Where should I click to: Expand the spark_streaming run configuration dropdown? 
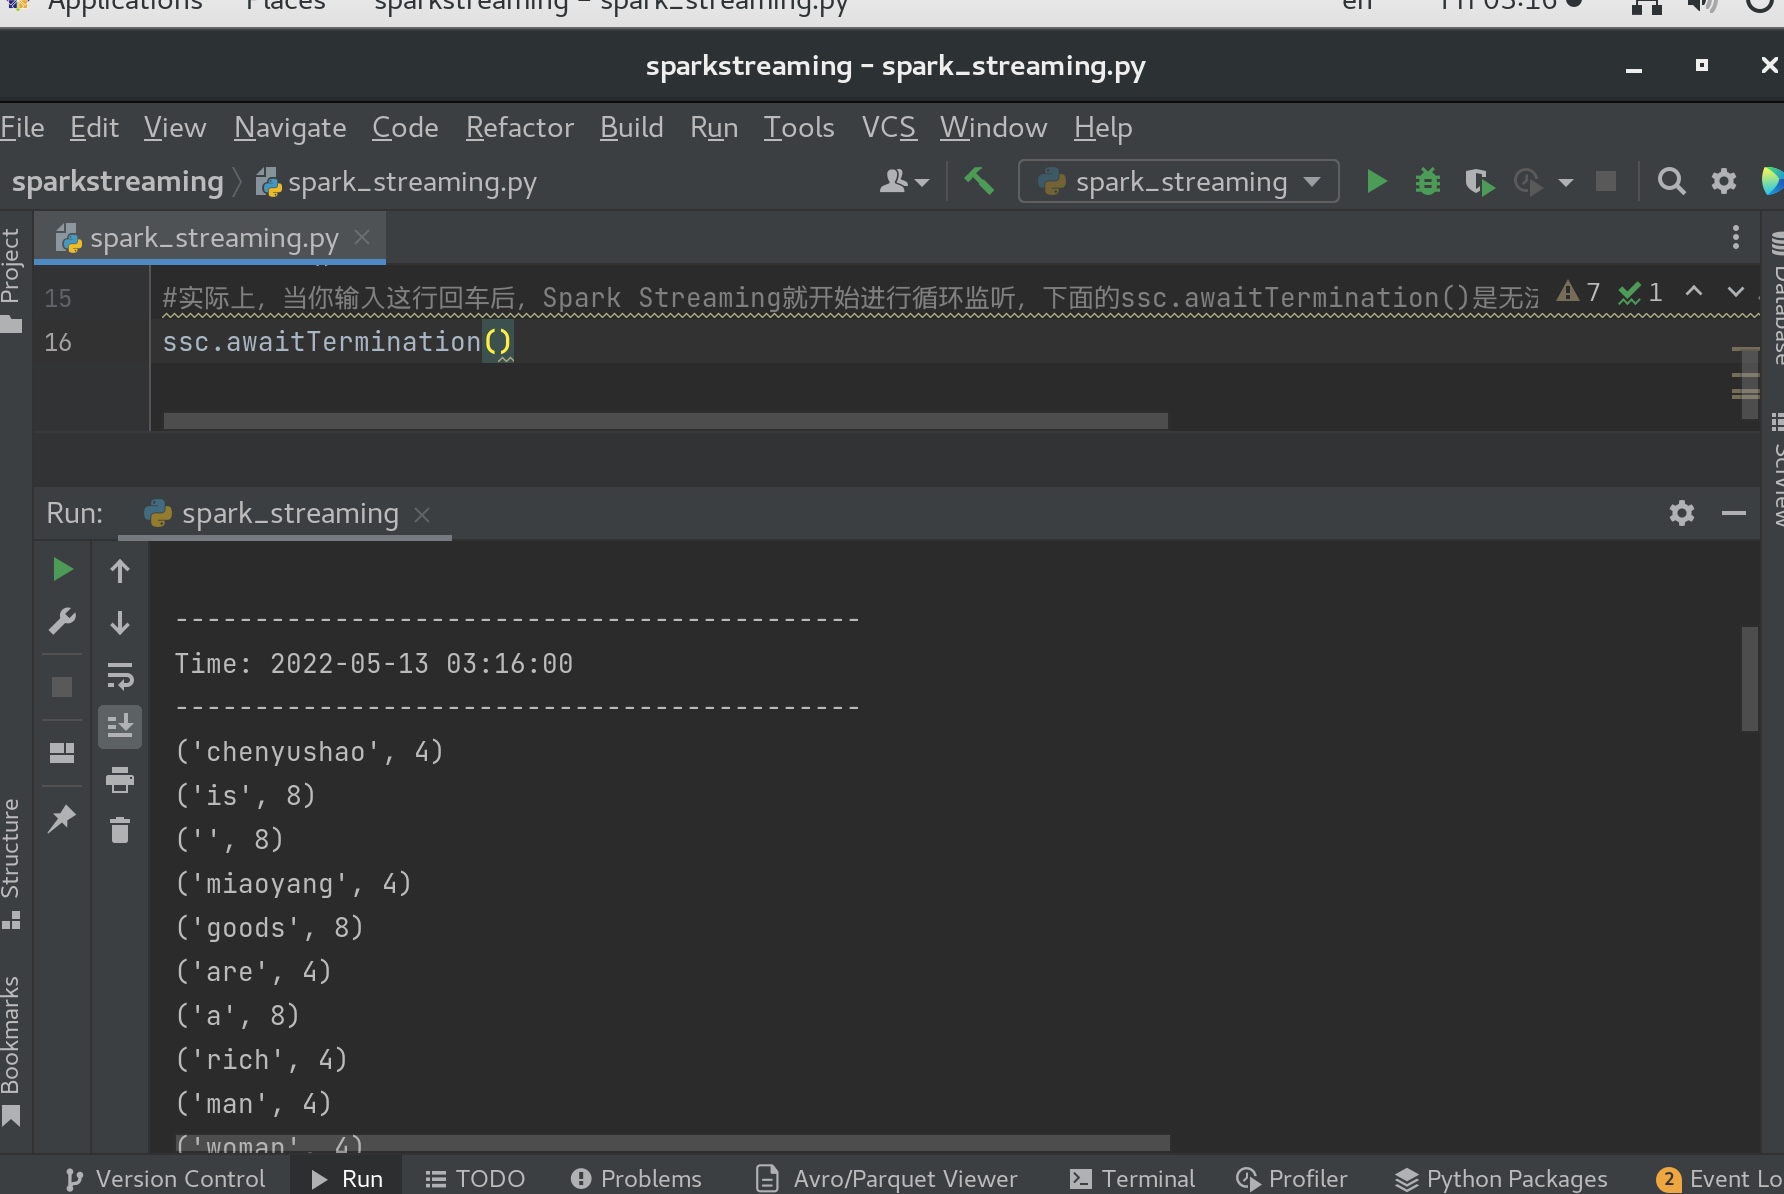pos(1179,182)
